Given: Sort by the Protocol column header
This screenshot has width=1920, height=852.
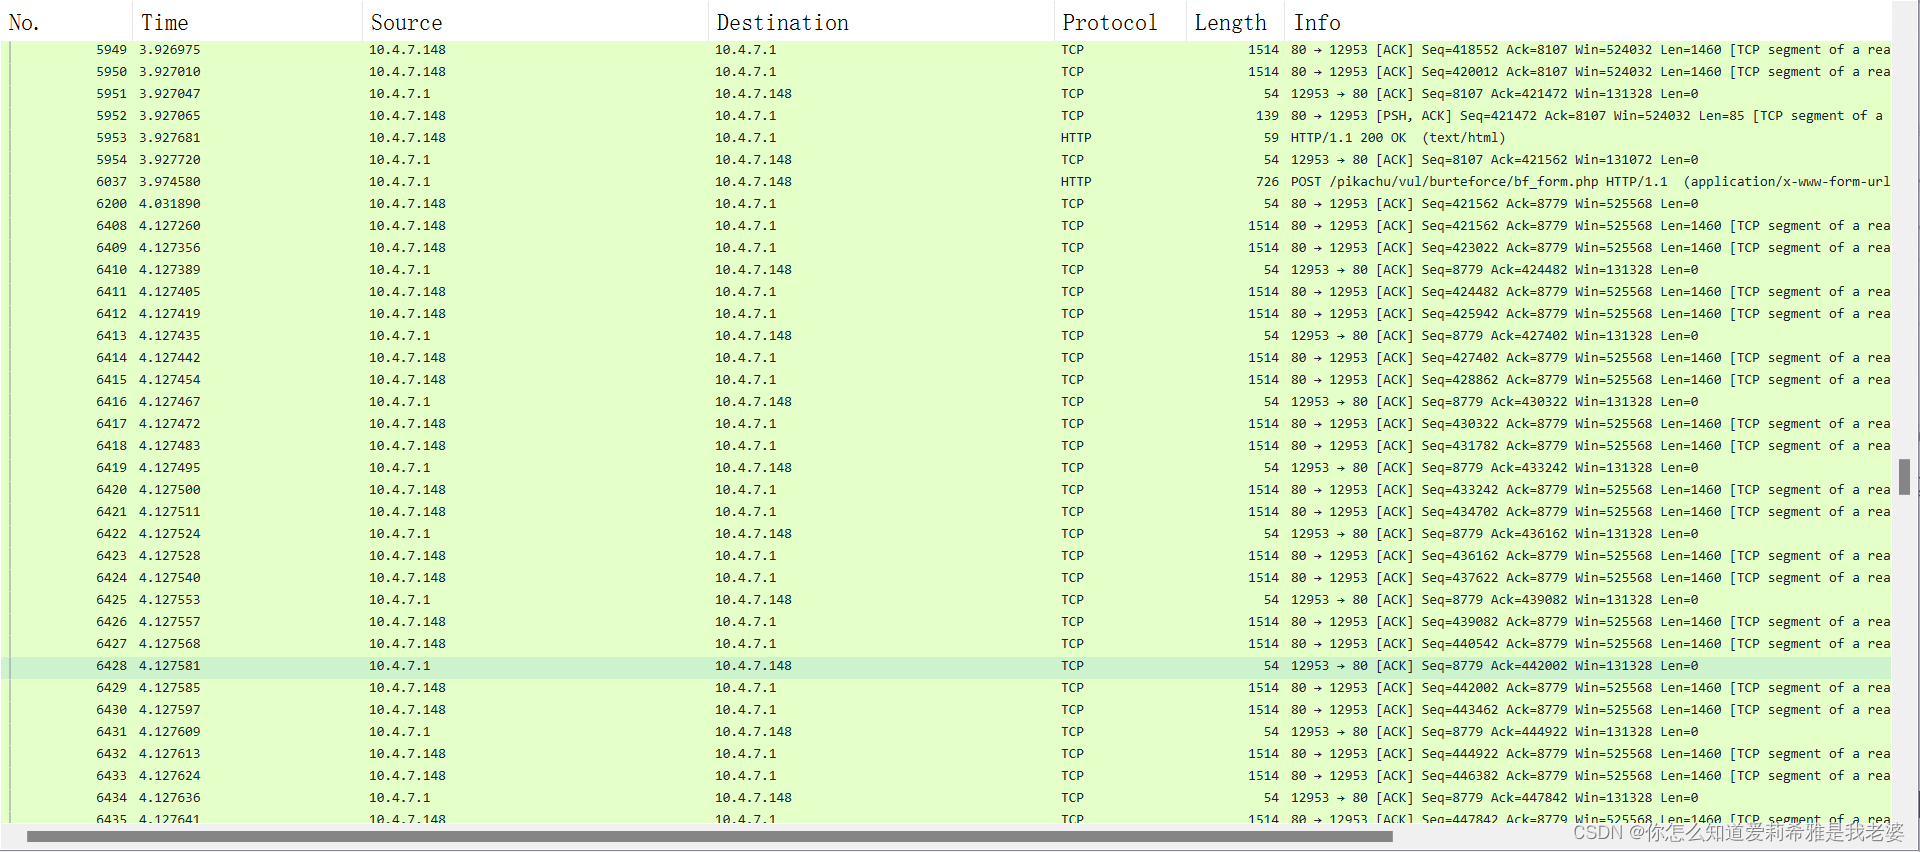Looking at the screenshot, I should coord(1120,22).
